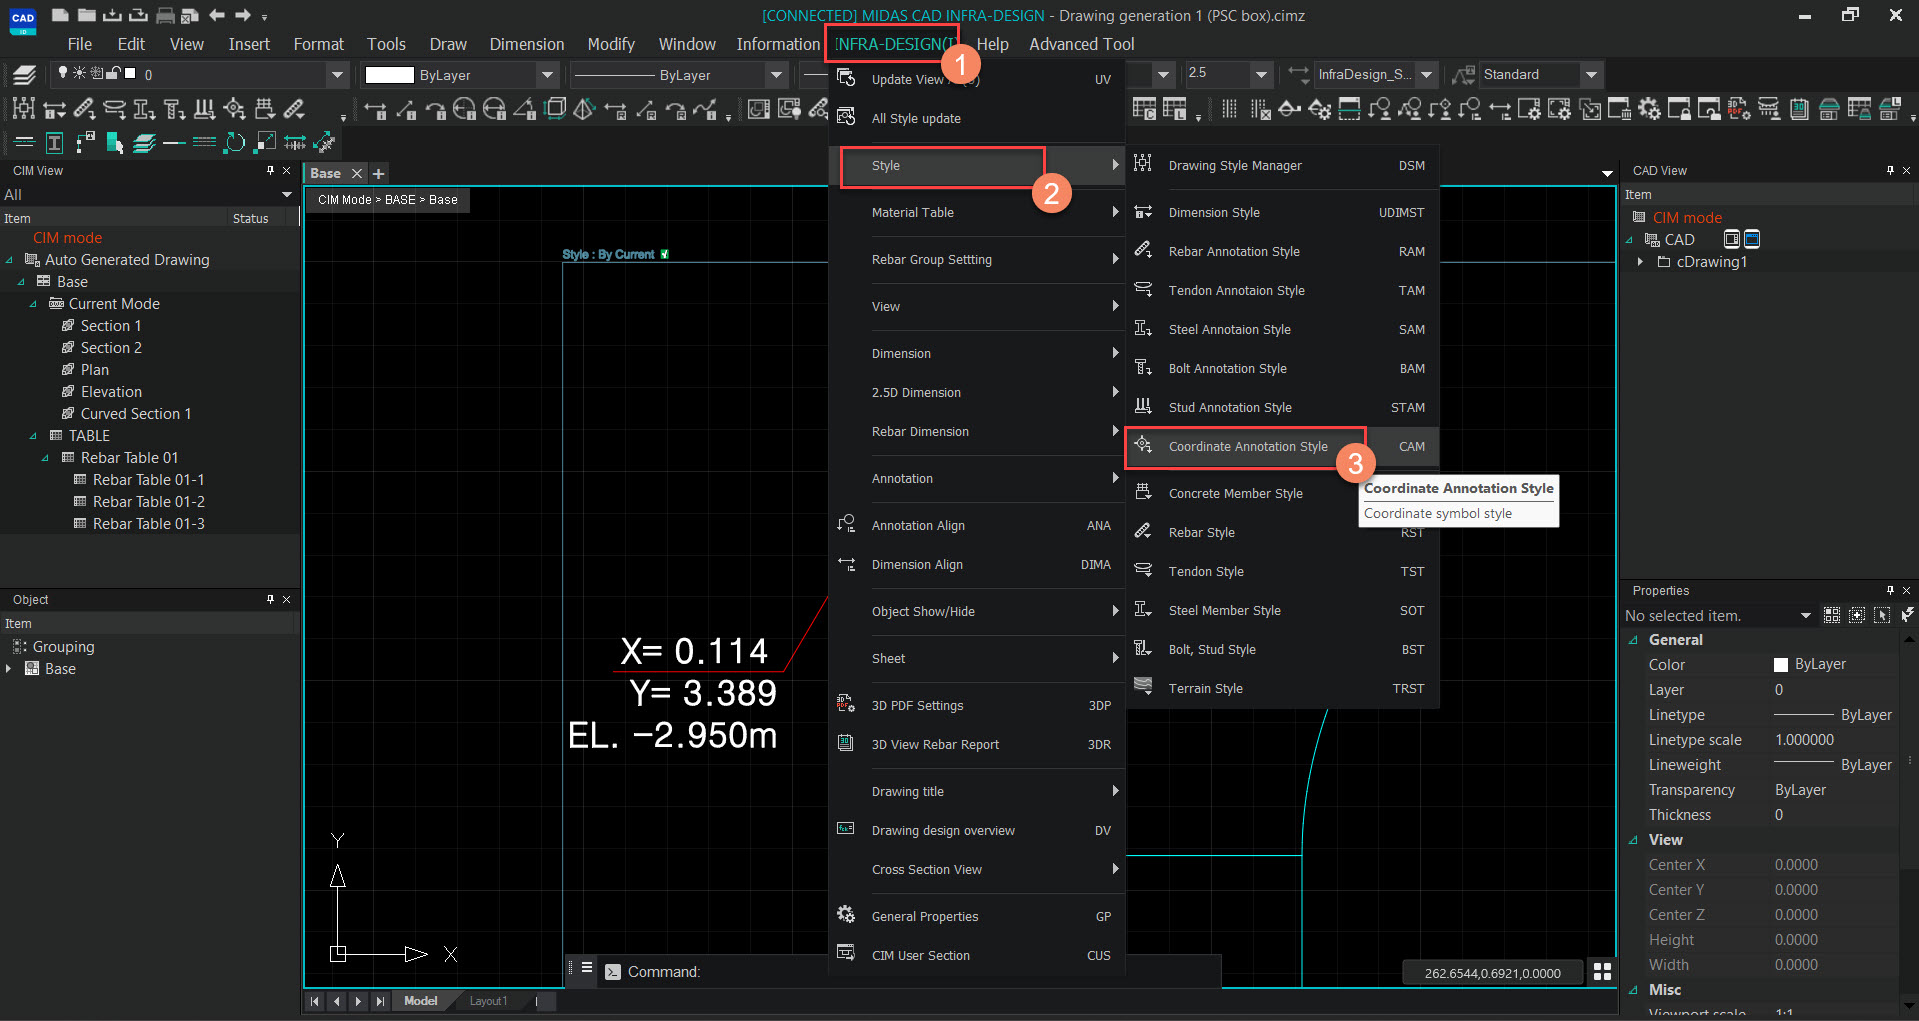
Task: Click the Drawing Style Manager icon in submenu
Action: 1143,164
